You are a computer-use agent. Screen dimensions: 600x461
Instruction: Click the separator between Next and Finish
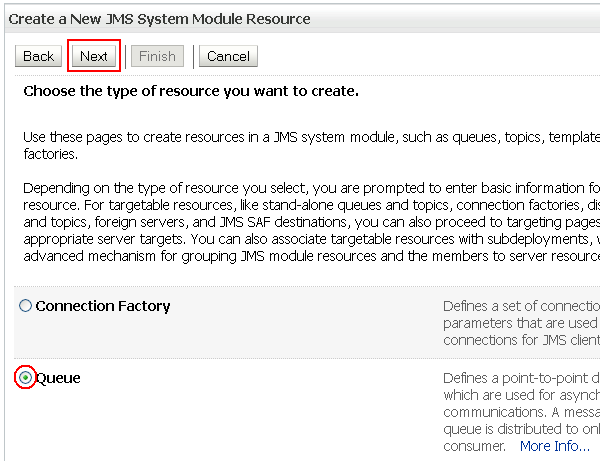(x=126, y=56)
